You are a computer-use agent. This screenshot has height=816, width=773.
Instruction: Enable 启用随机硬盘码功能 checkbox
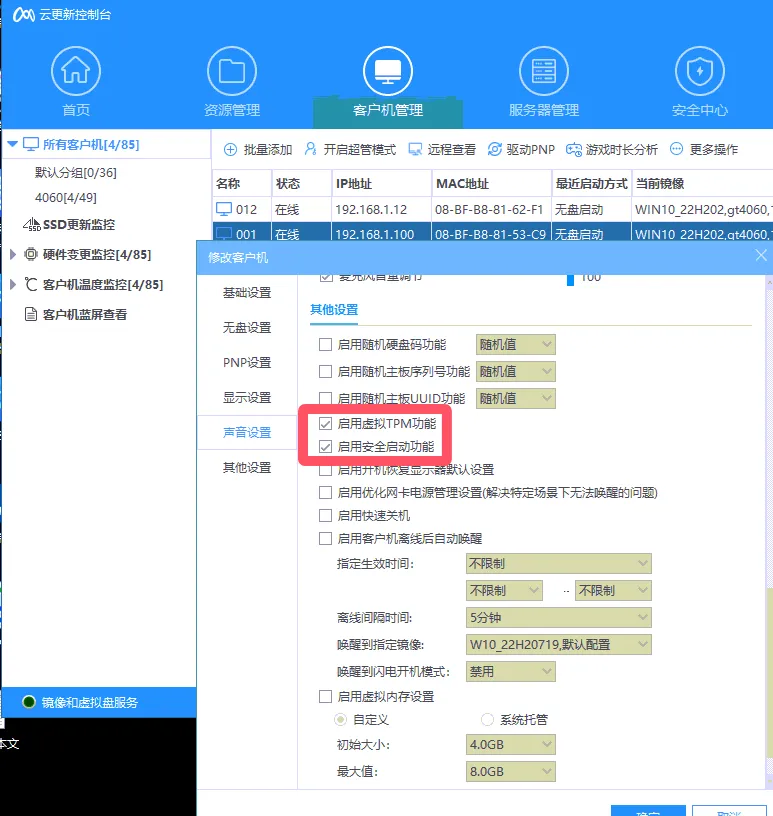[x=325, y=345]
